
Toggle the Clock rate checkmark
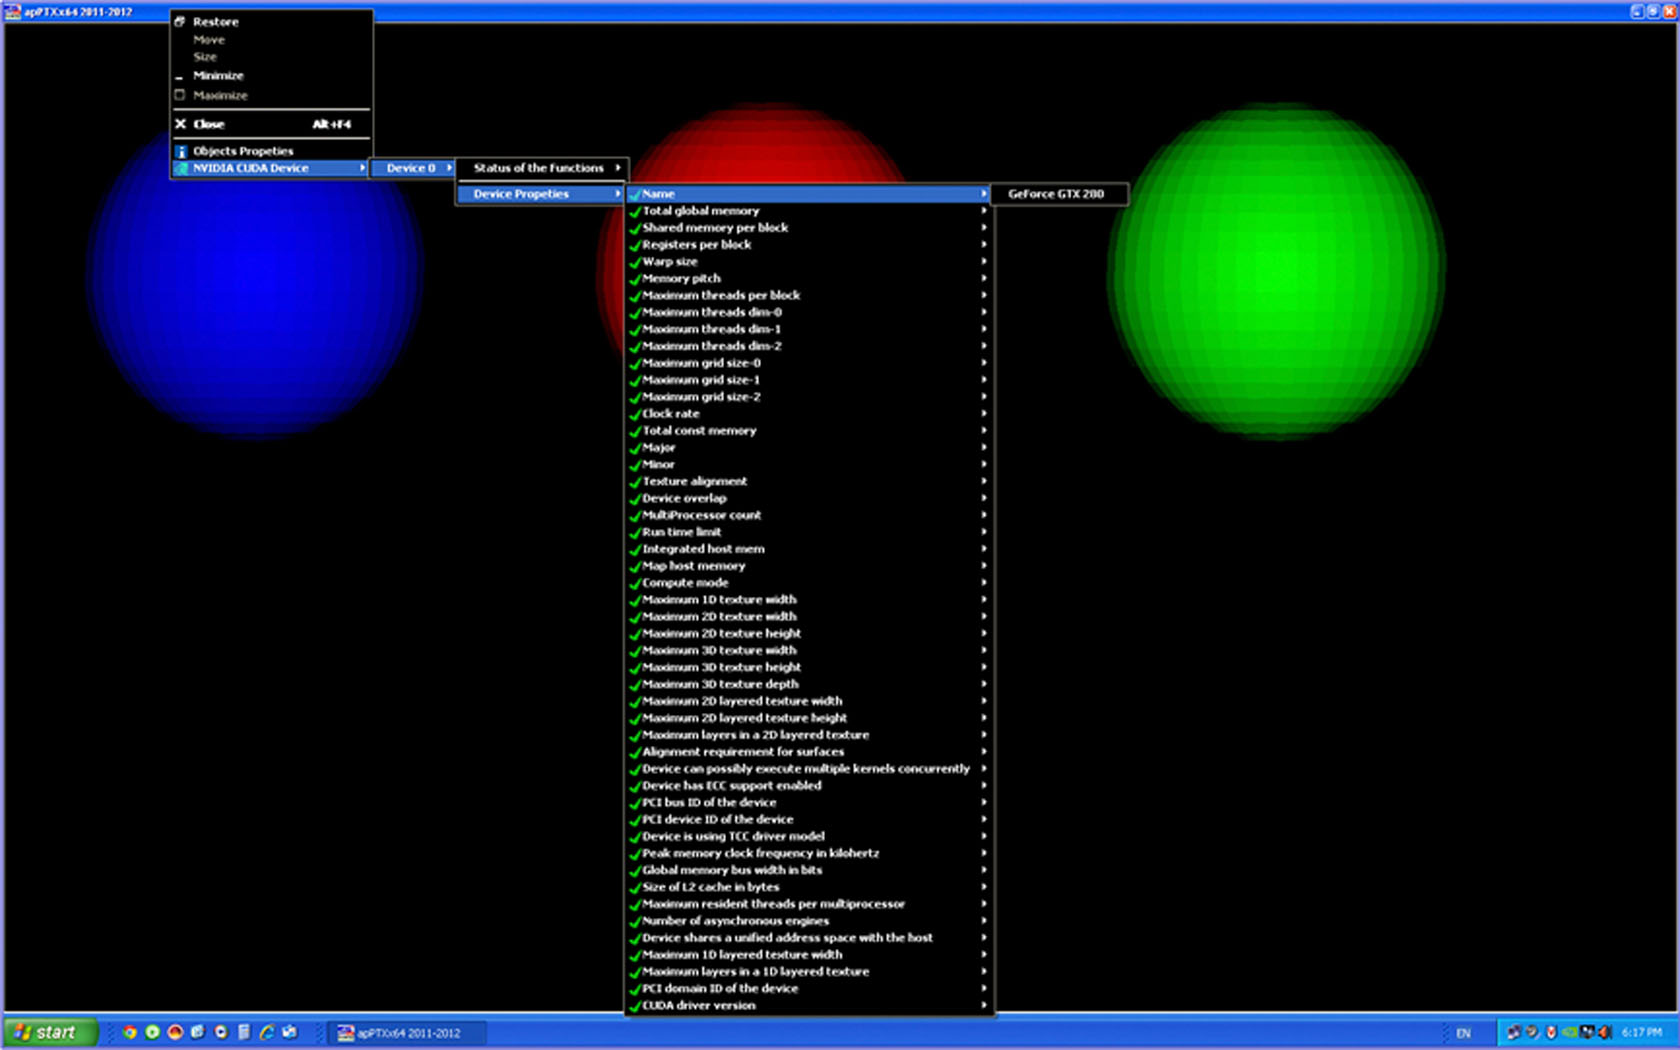pyautogui.click(x=635, y=414)
